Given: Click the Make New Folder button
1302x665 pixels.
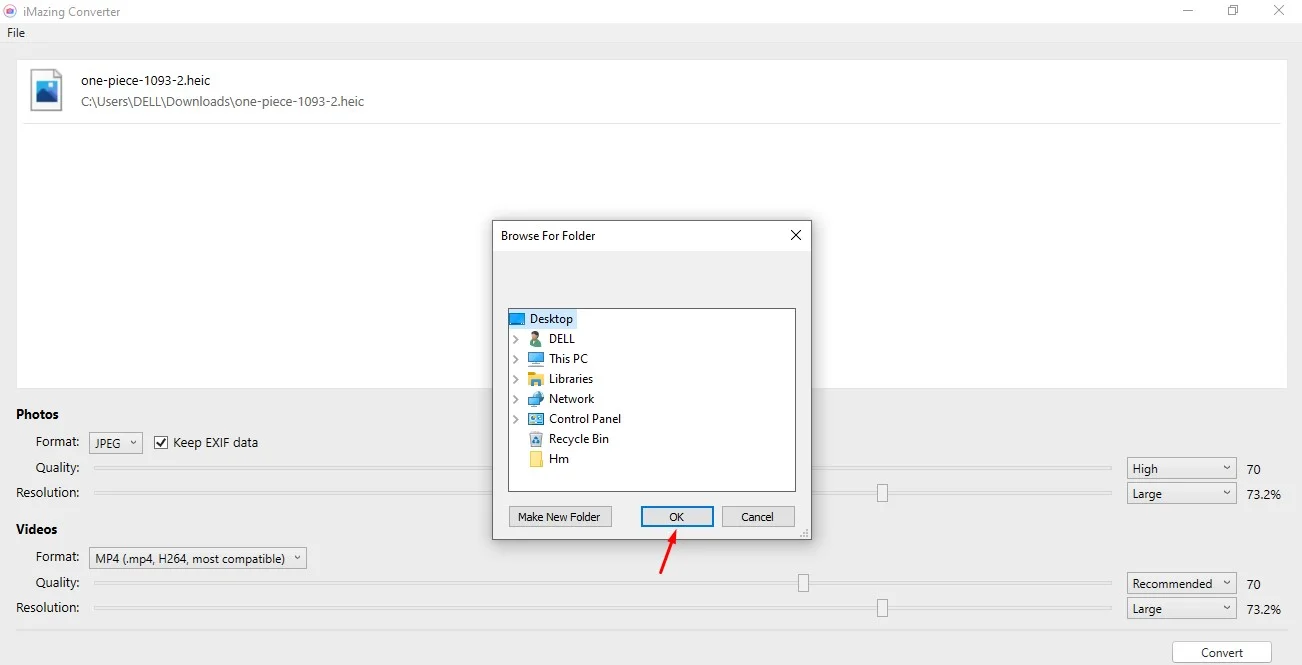Looking at the screenshot, I should (x=560, y=517).
